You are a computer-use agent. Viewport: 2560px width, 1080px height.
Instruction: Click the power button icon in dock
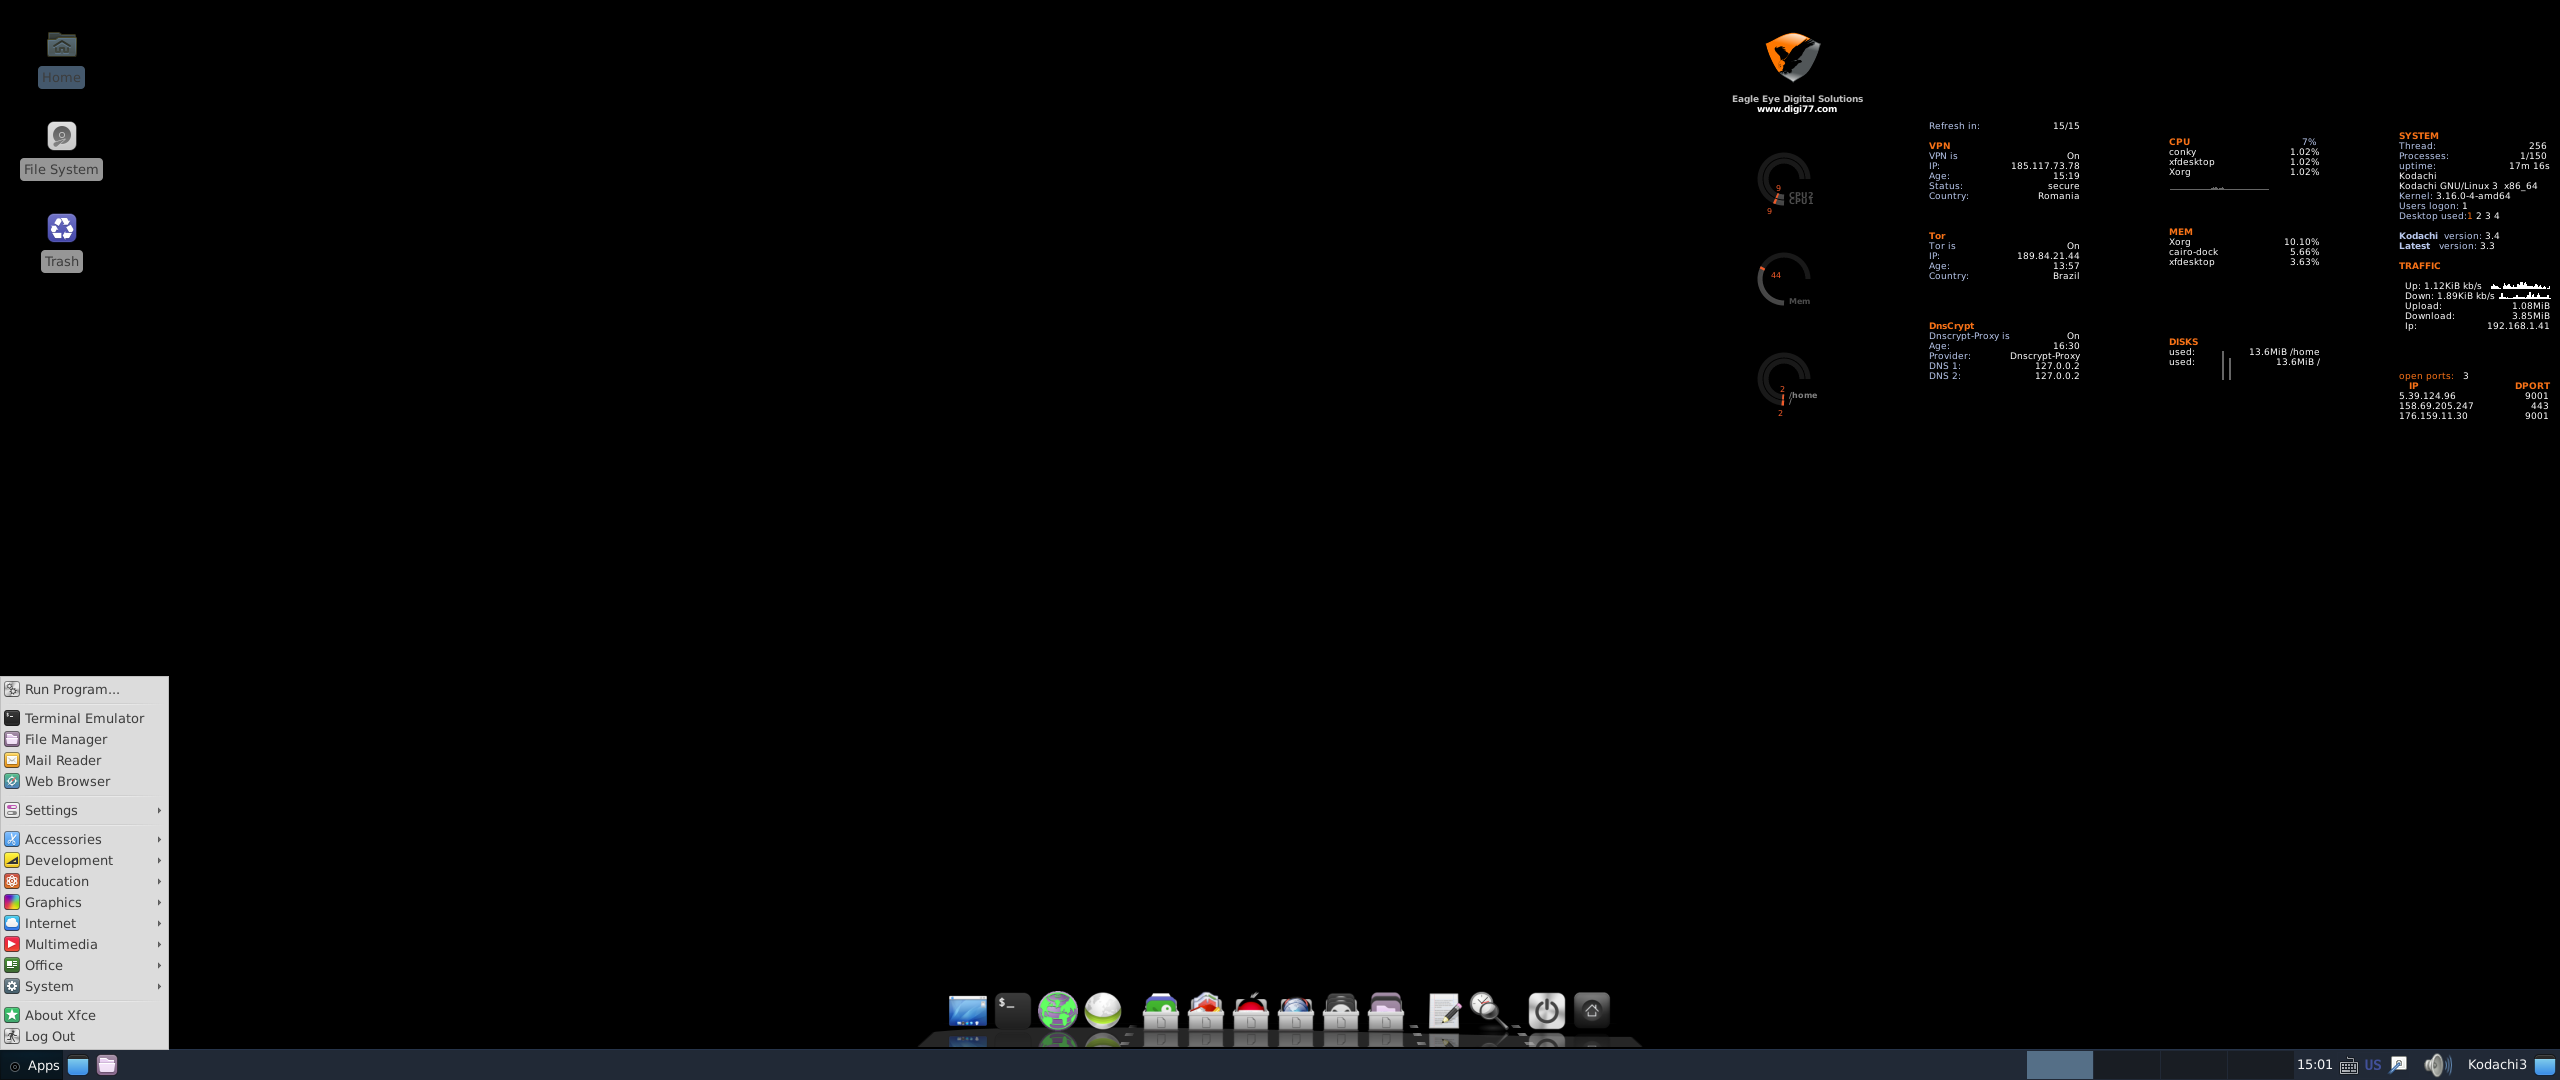[1546, 1010]
